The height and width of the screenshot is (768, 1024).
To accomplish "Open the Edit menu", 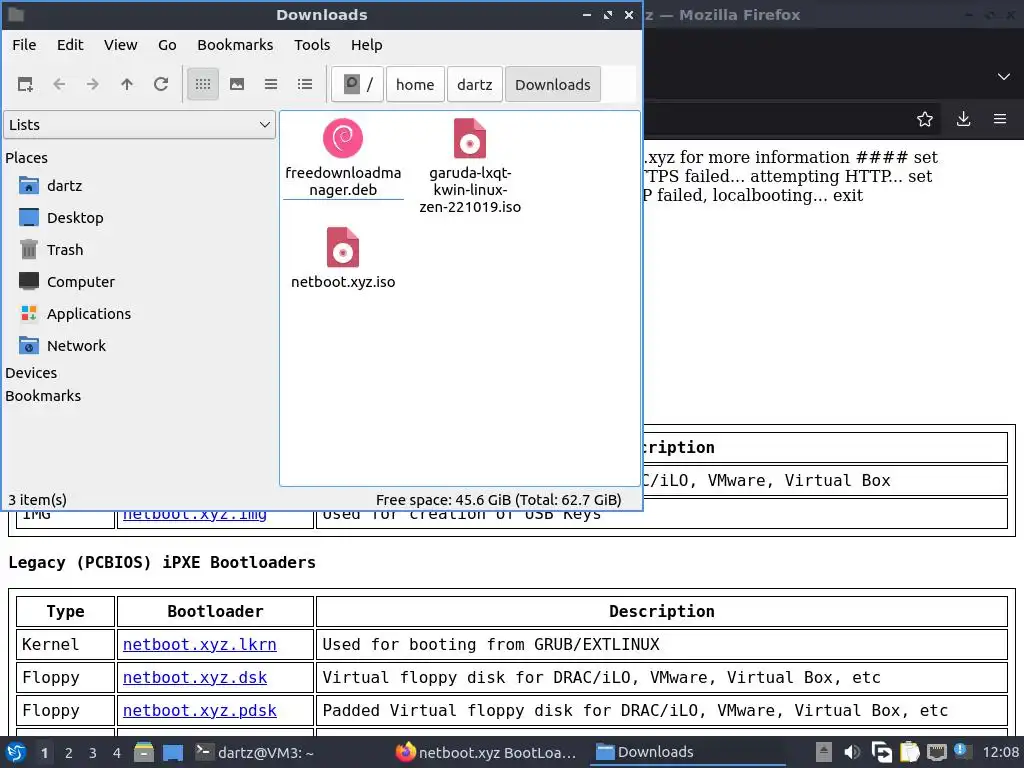I will pos(70,45).
